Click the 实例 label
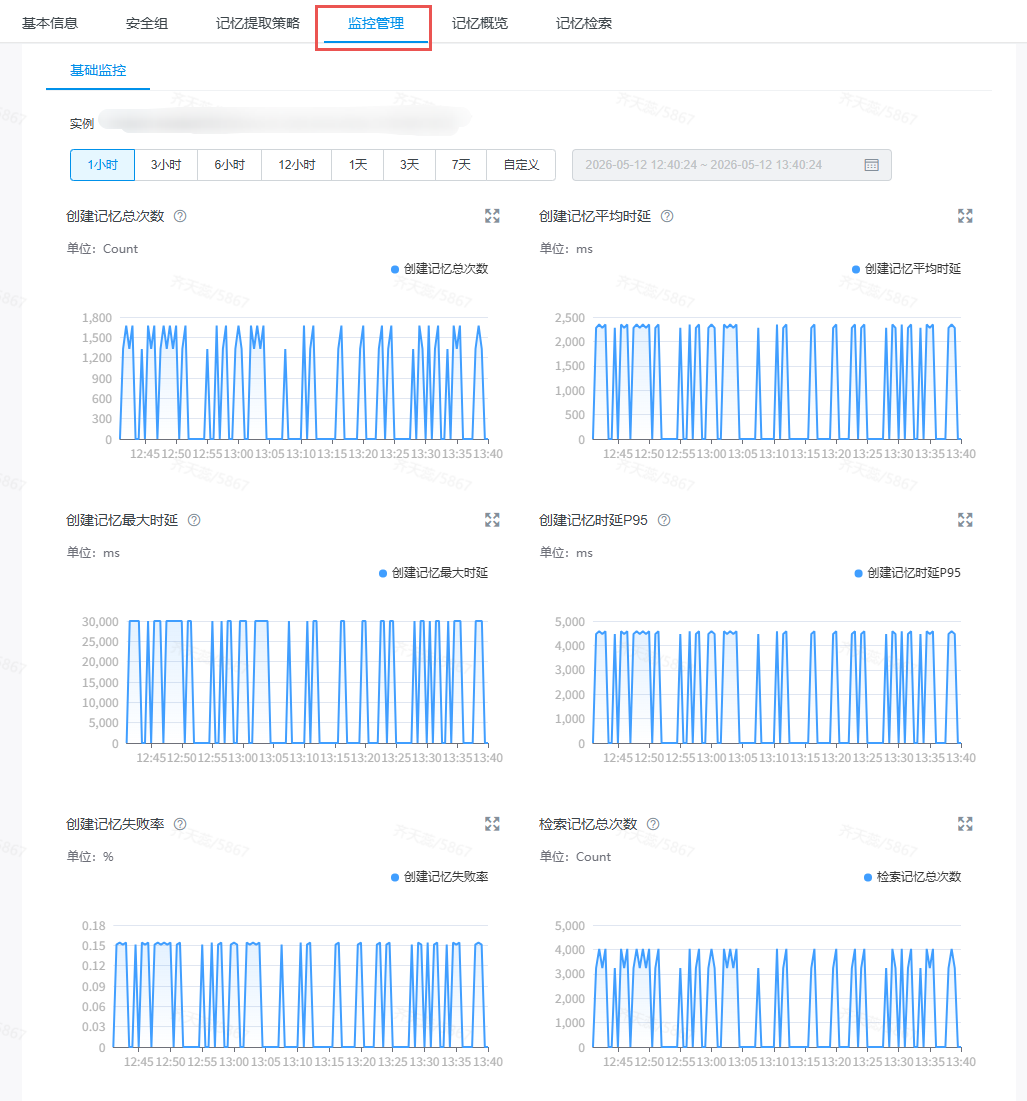Viewport: 1027px width, 1101px height. click(81, 124)
